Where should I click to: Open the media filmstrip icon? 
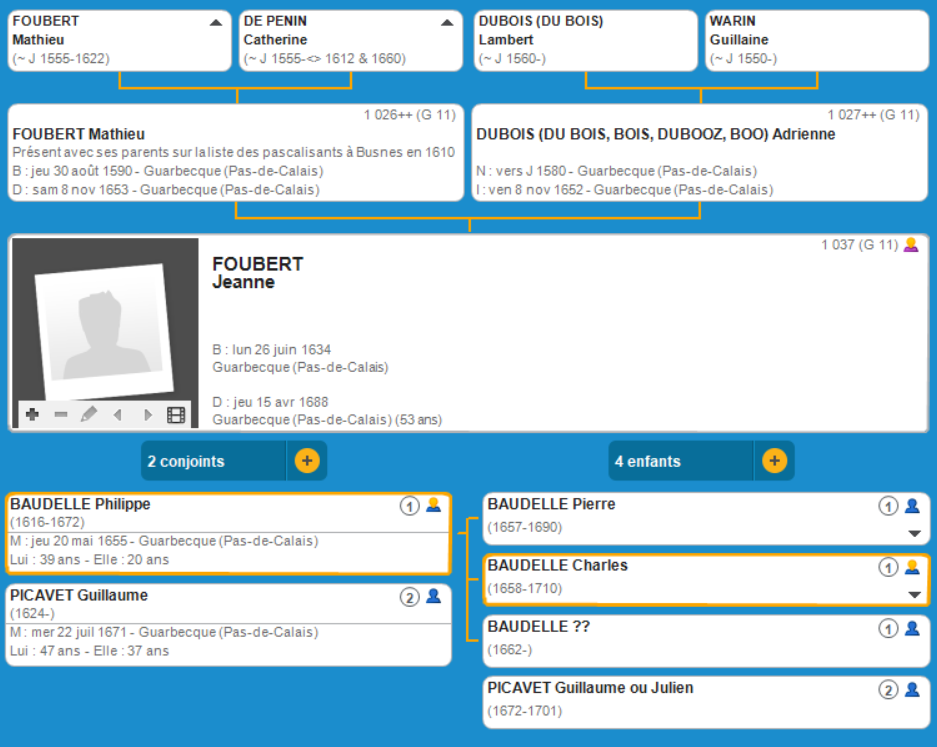(176, 415)
